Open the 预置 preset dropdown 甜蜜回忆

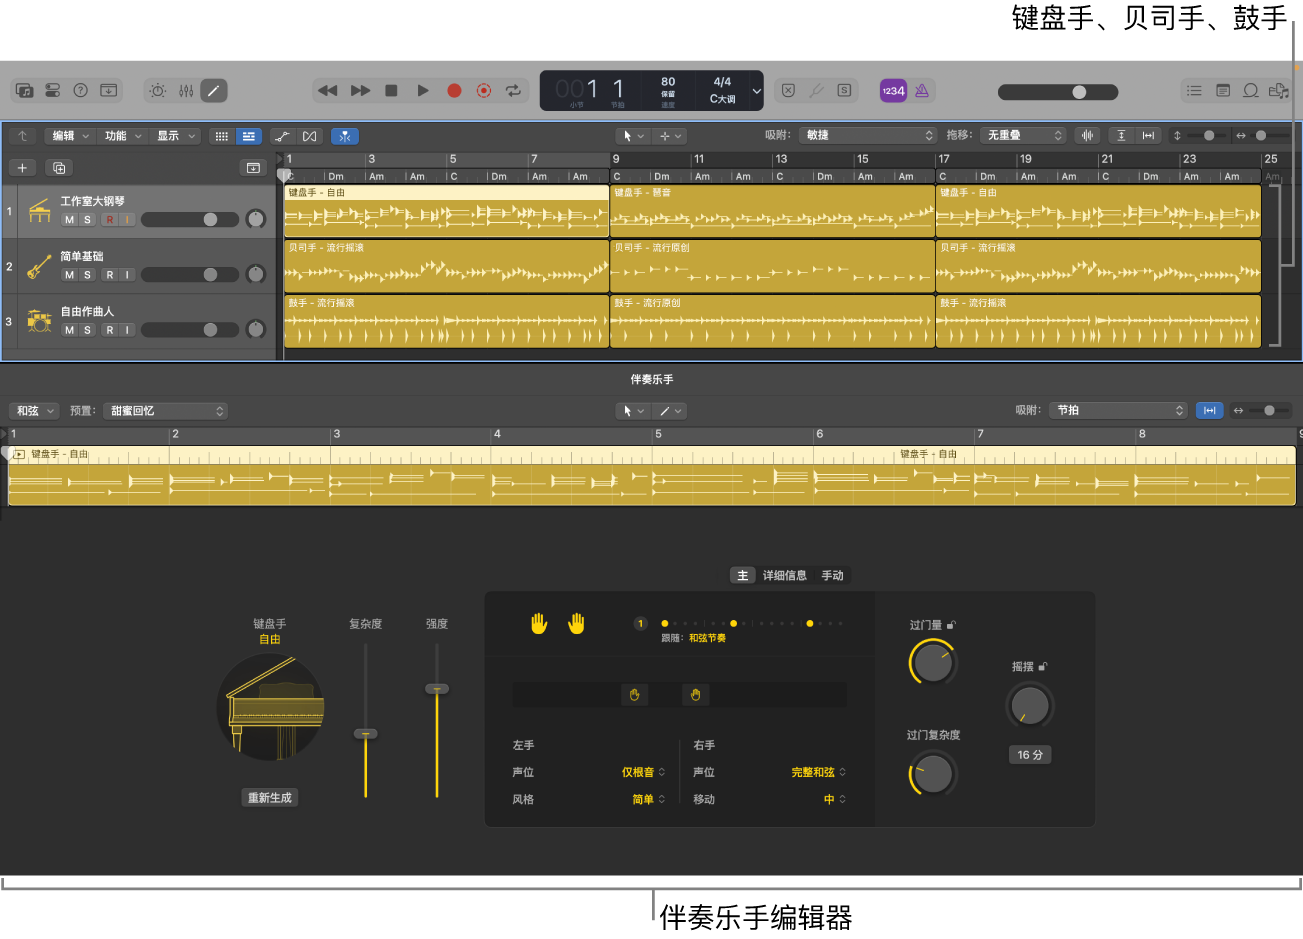click(166, 411)
